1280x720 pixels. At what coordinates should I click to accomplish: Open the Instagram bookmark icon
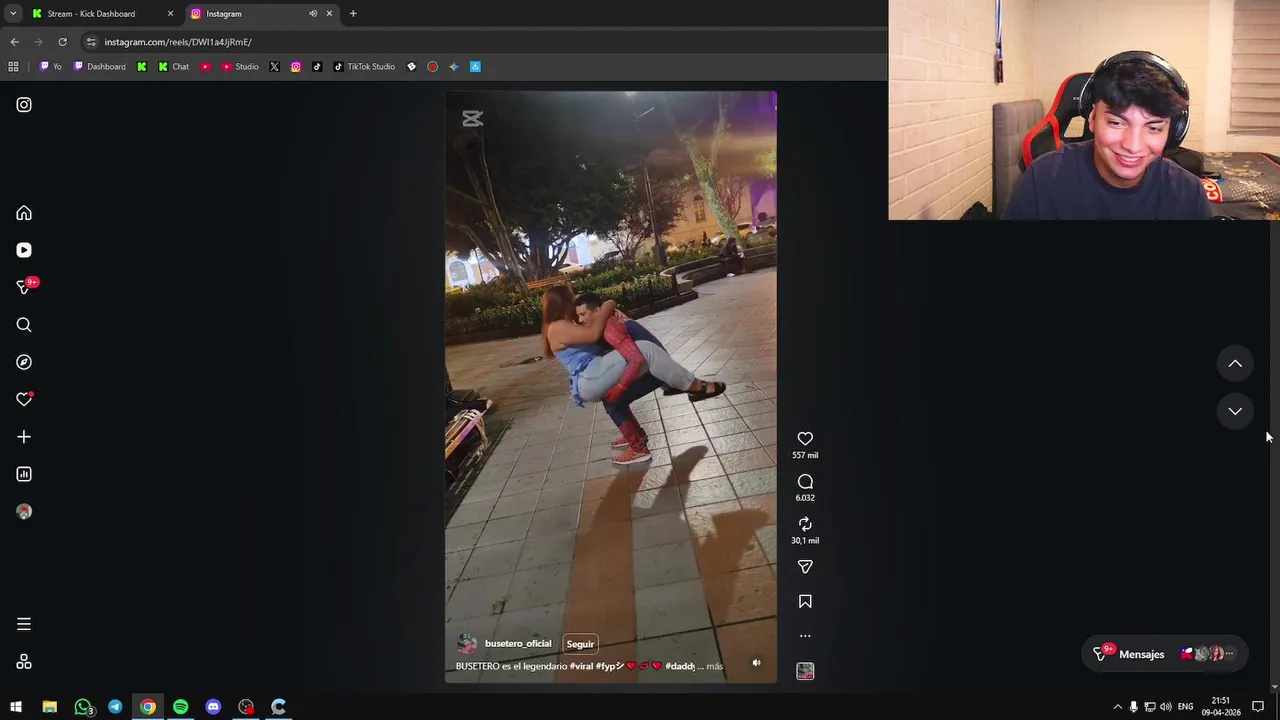point(296,67)
